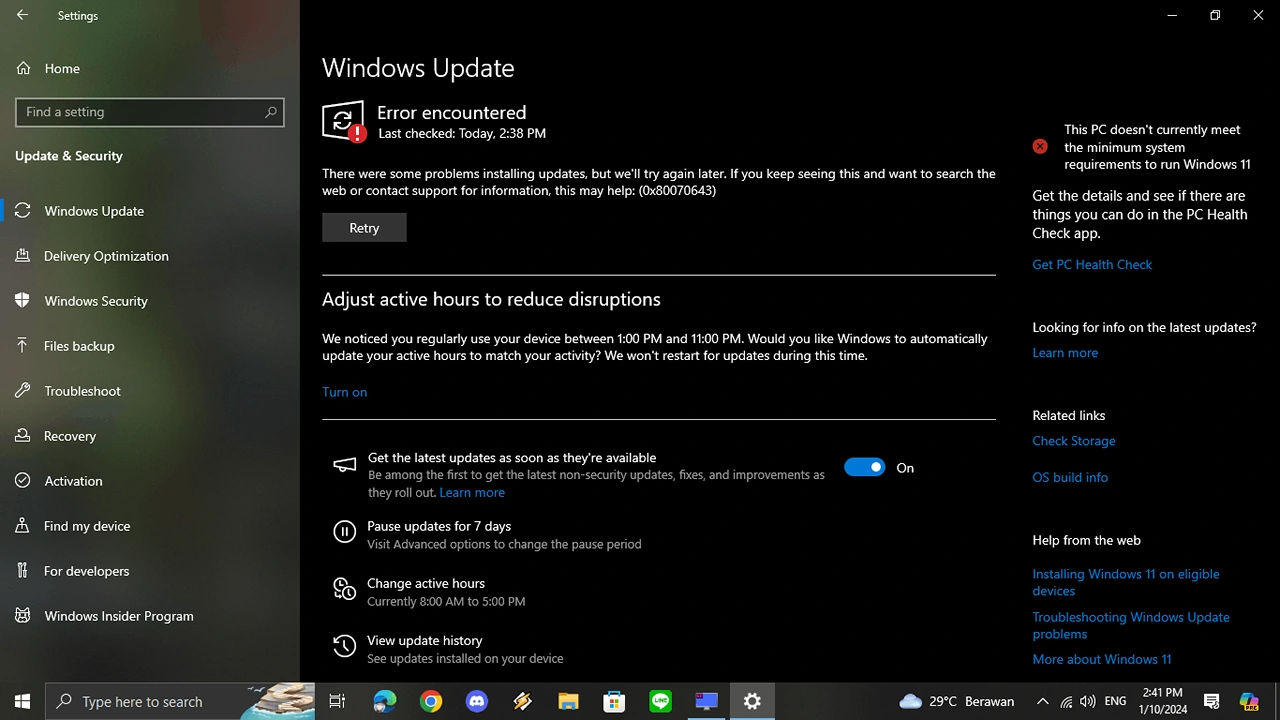Open Troubleshooting Windows Update problems link
This screenshot has height=720, width=1280.
point(1131,625)
